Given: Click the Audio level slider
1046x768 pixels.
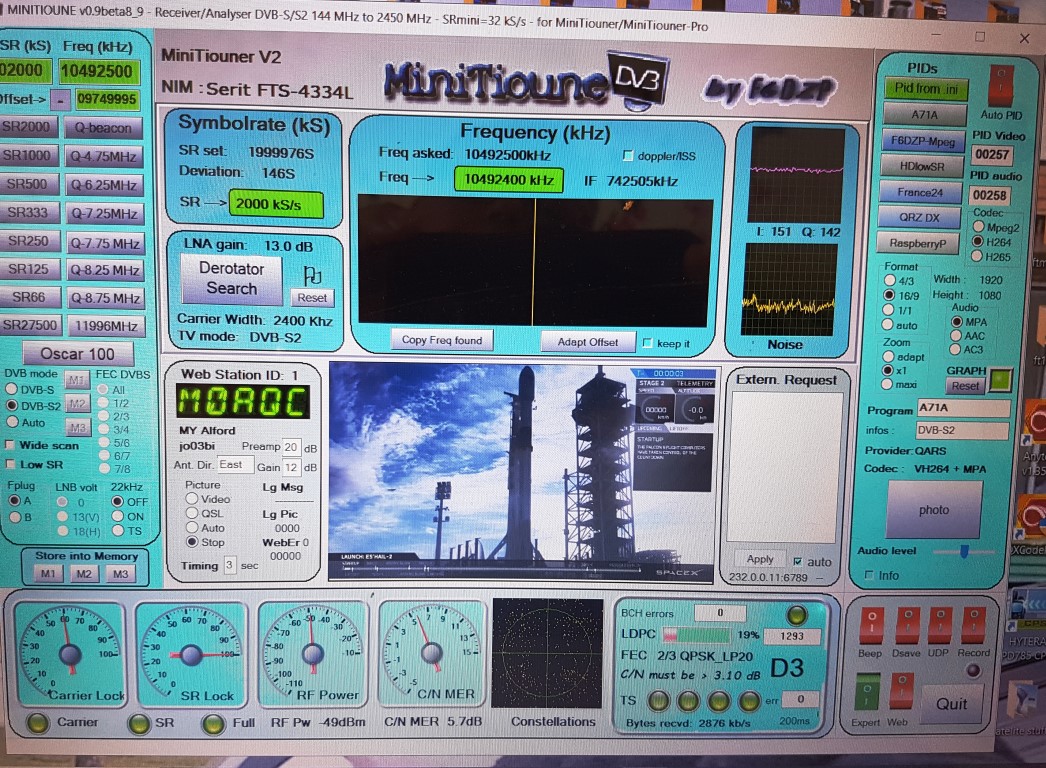Looking at the screenshot, I should click(963, 551).
